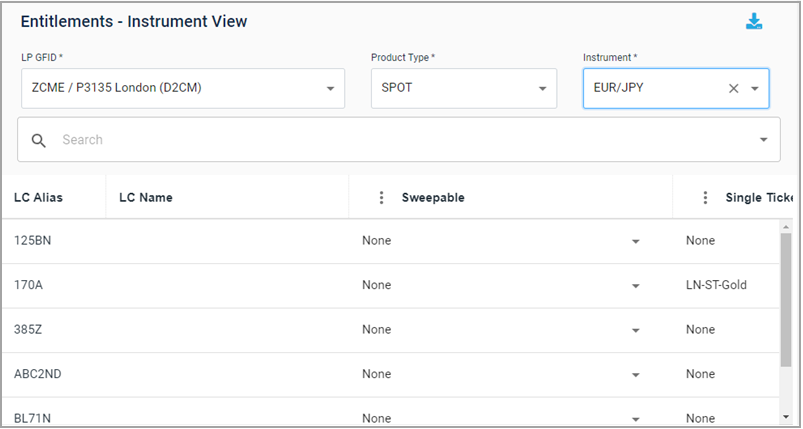The image size is (803, 429).
Task: Type in the Search input field
Action: coord(400,140)
